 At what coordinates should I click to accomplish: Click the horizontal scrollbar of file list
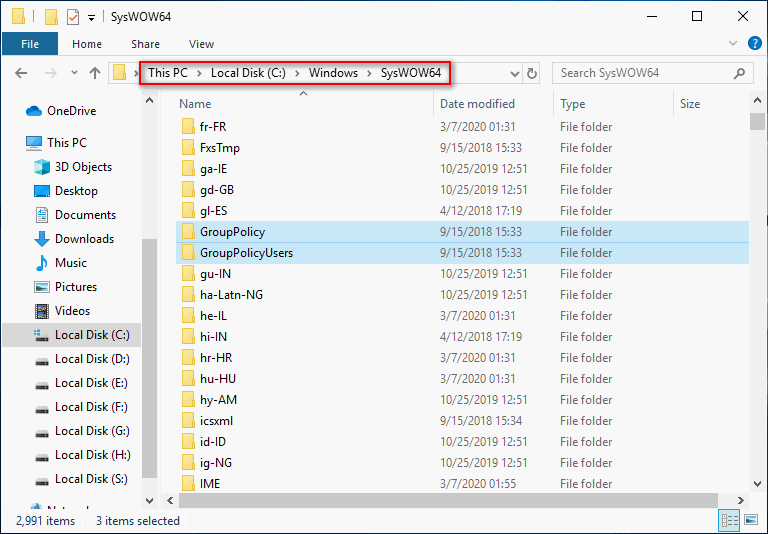[x=448, y=500]
